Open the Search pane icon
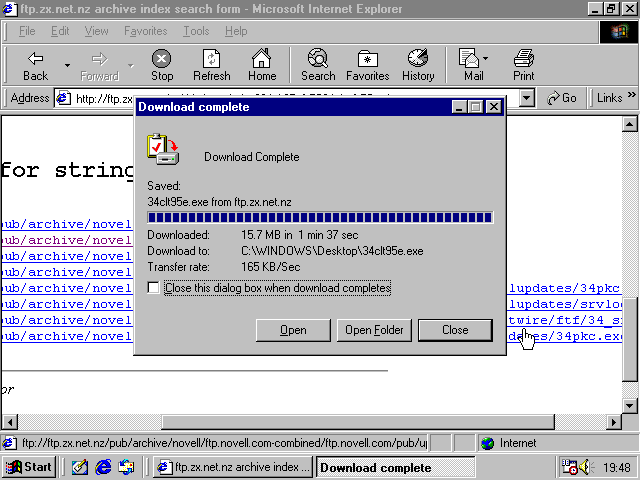 coord(318,58)
